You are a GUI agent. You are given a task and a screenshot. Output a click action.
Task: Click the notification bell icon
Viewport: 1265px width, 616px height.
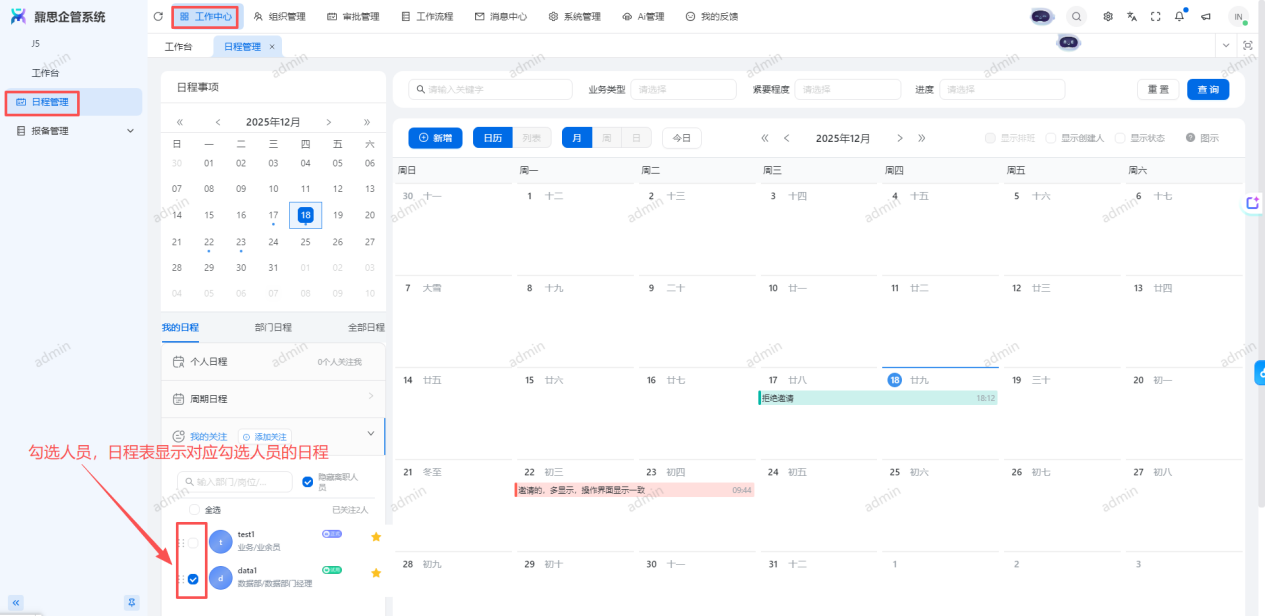1180,16
